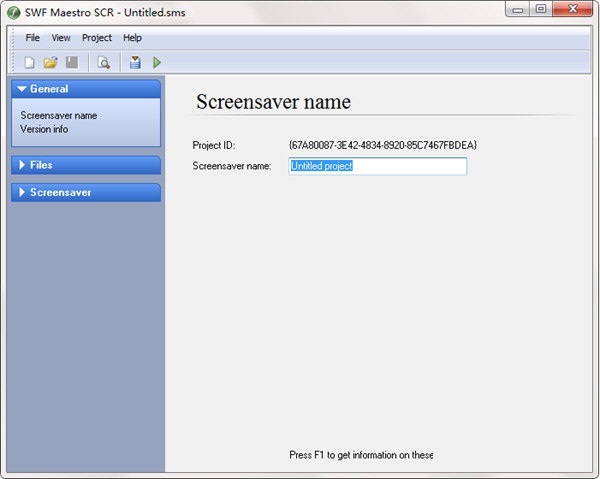Screen dimensions: 600x479
Task: Click the New project toolbar icon
Action: pos(29,62)
